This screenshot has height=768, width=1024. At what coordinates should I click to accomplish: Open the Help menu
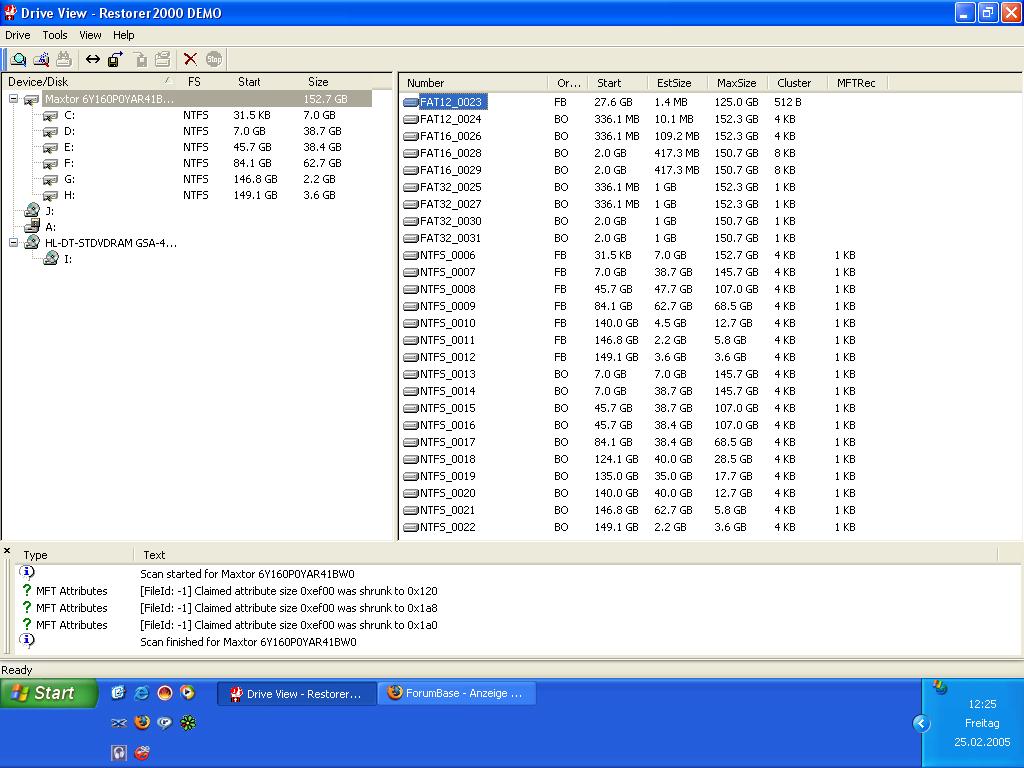[x=123, y=35]
